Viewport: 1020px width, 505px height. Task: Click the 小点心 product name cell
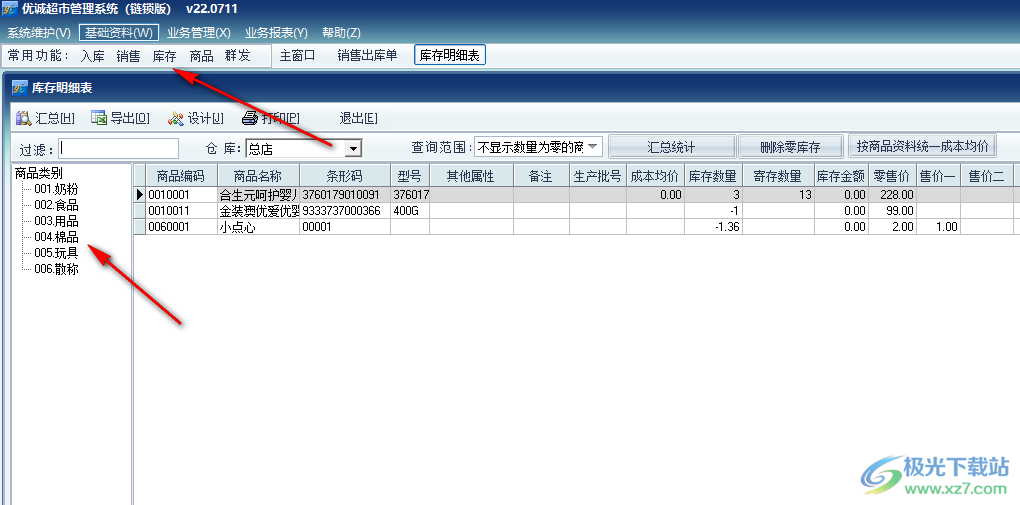tap(258, 226)
